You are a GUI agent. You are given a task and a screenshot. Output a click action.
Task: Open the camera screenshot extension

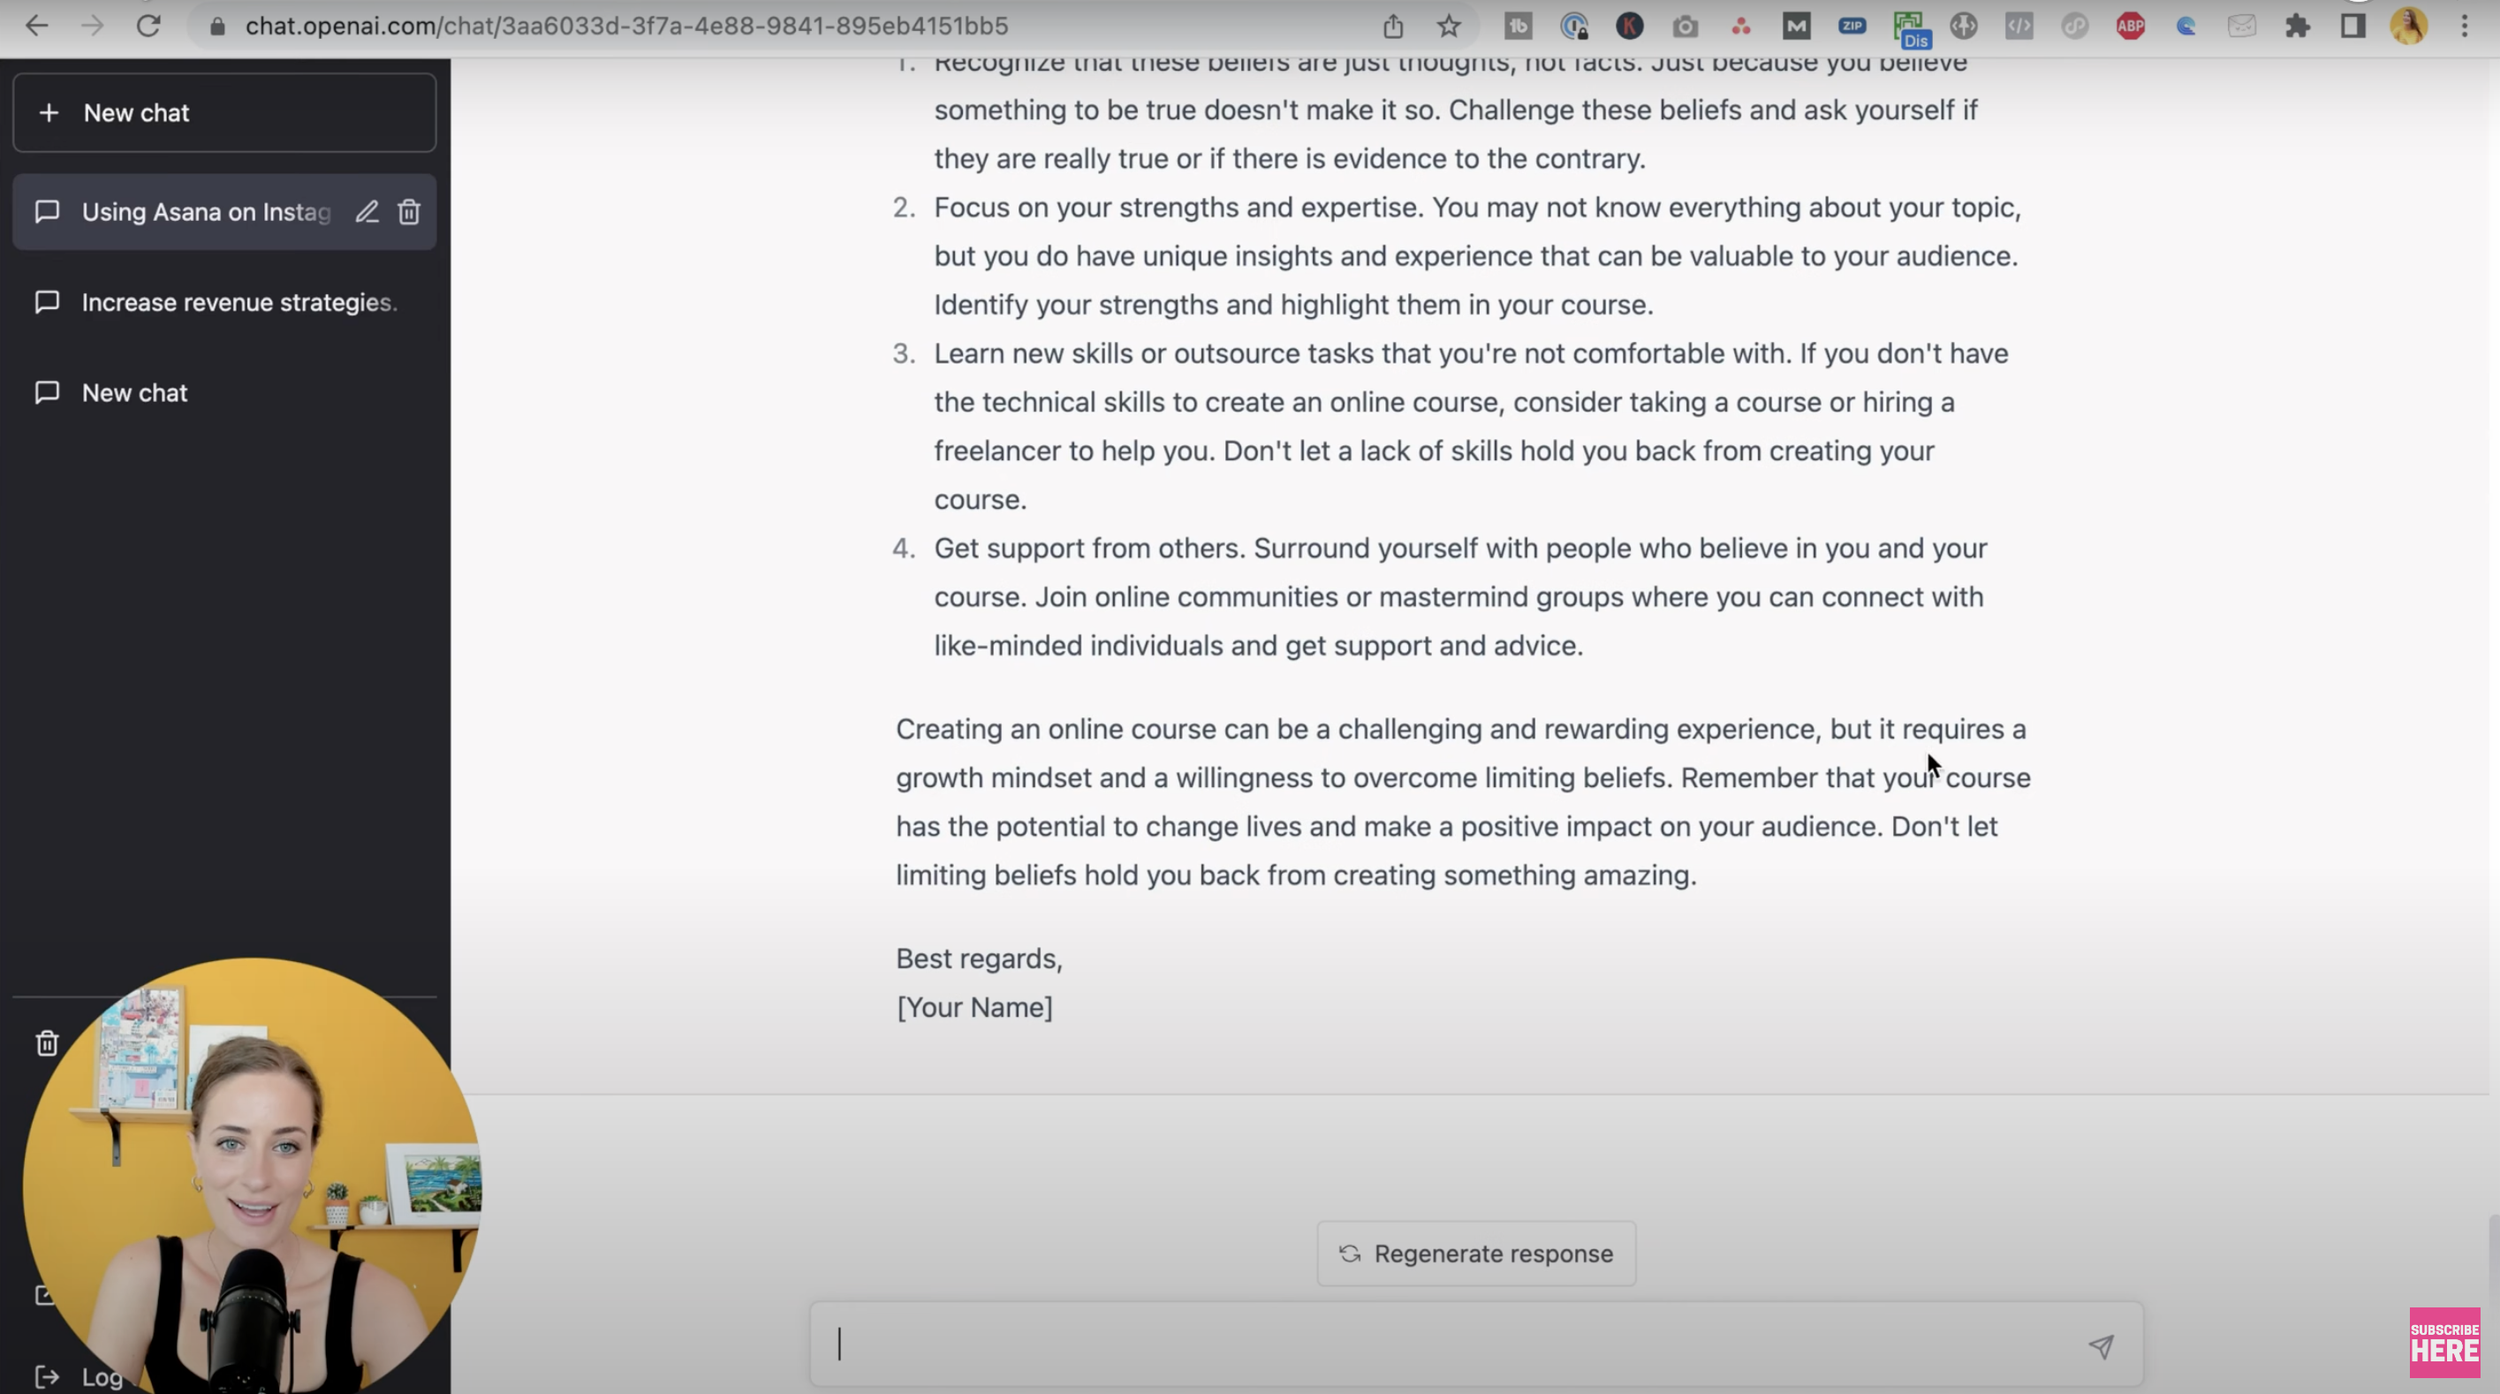[1685, 26]
